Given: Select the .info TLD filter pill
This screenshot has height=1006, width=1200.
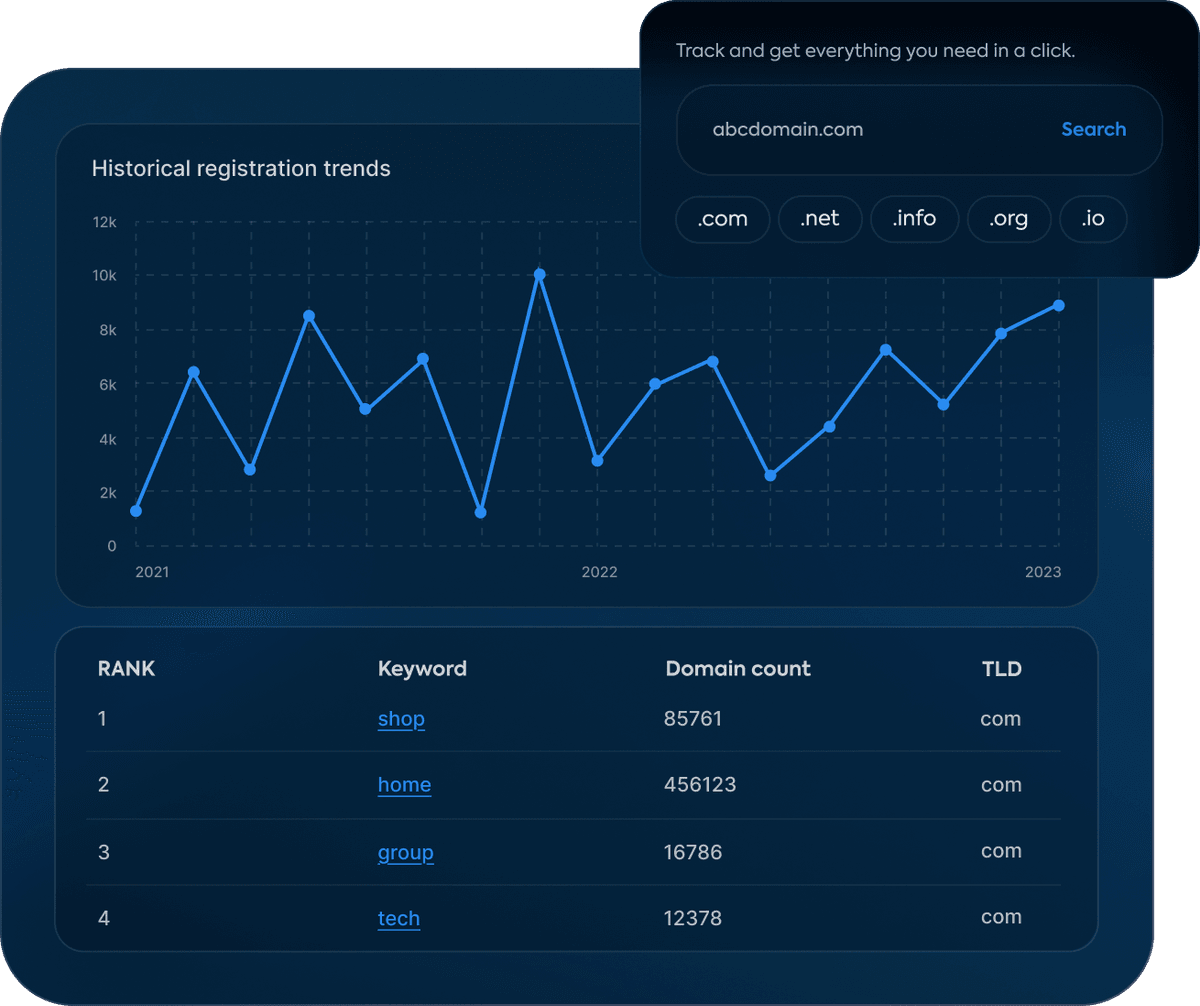Looking at the screenshot, I should pyautogui.click(x=914, y=219).
